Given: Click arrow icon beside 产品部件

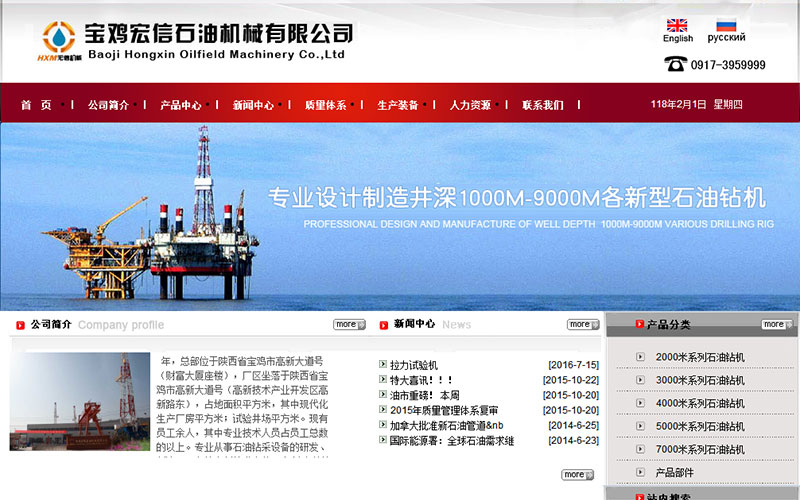Looking at the screenshot, I should (640, 472).
